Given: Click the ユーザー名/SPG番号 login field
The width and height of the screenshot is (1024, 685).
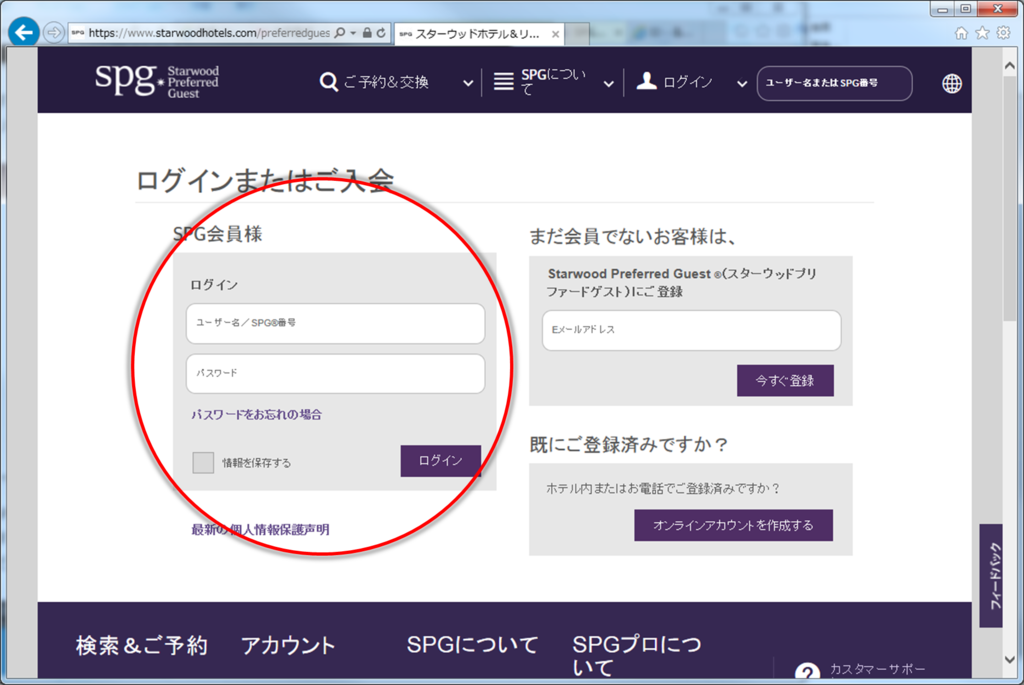Looking at the screenshot, I should coord(335,323).
